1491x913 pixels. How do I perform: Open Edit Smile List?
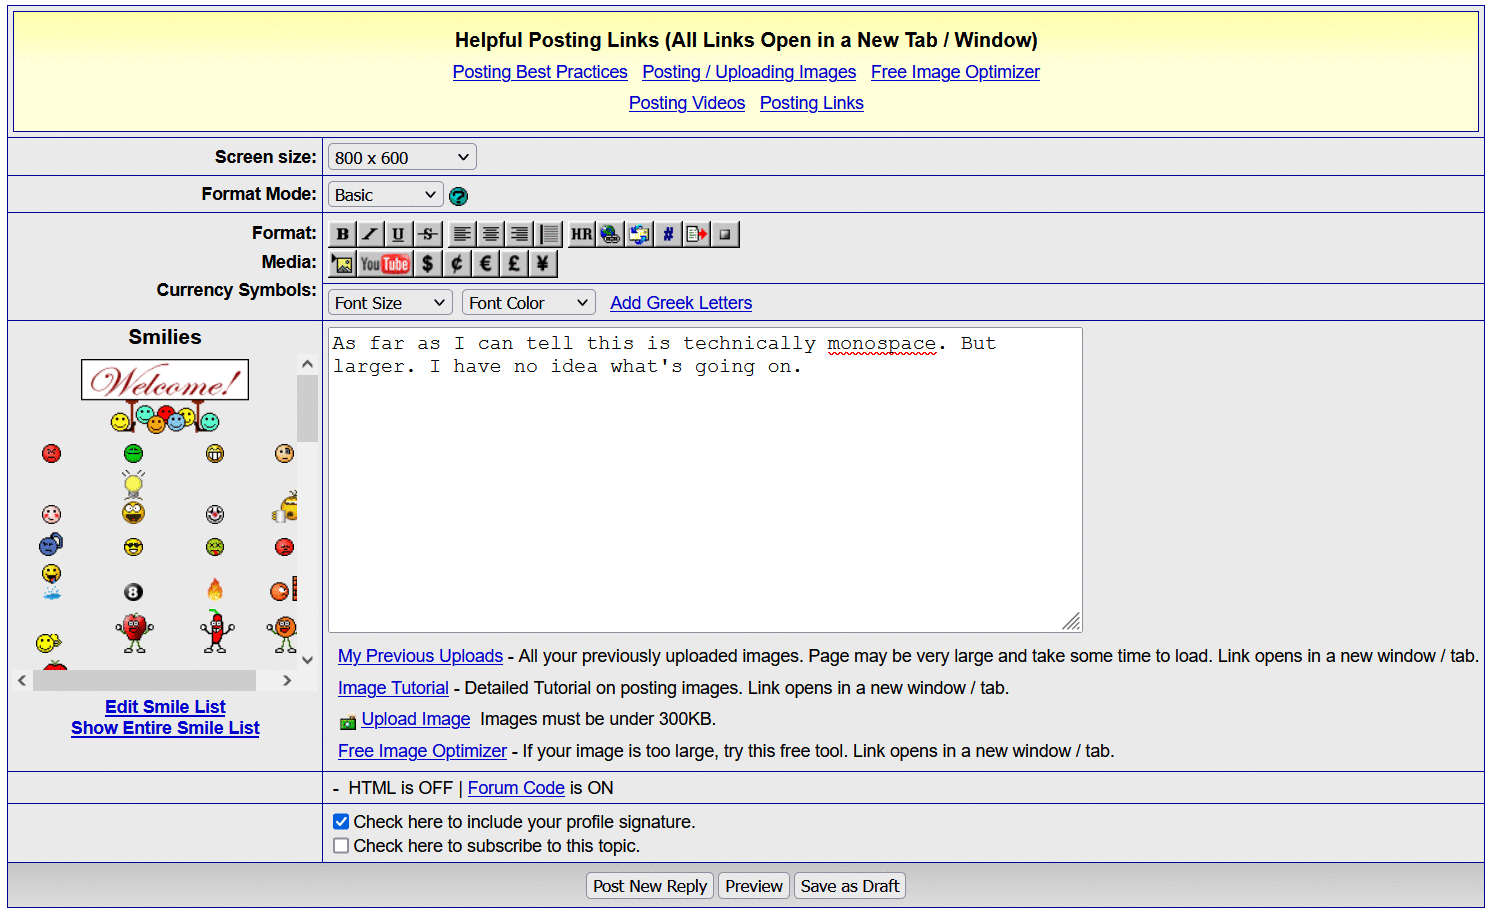click(x=165, y=707)
